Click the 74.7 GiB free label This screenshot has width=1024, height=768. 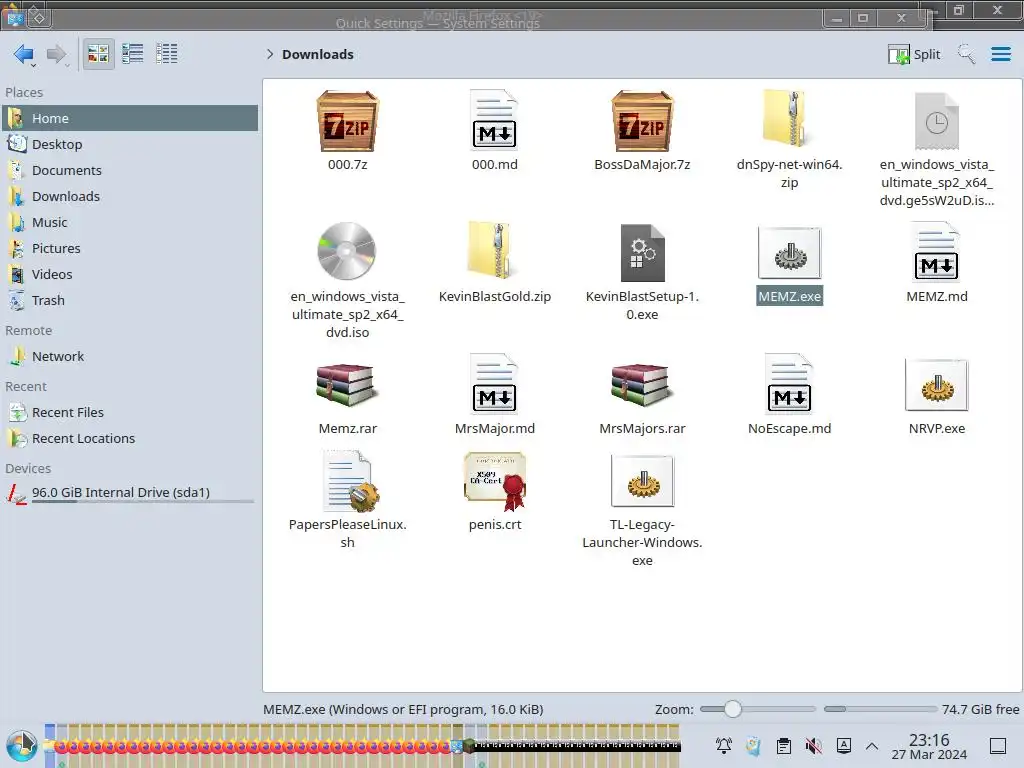click(x=980, y=709)
